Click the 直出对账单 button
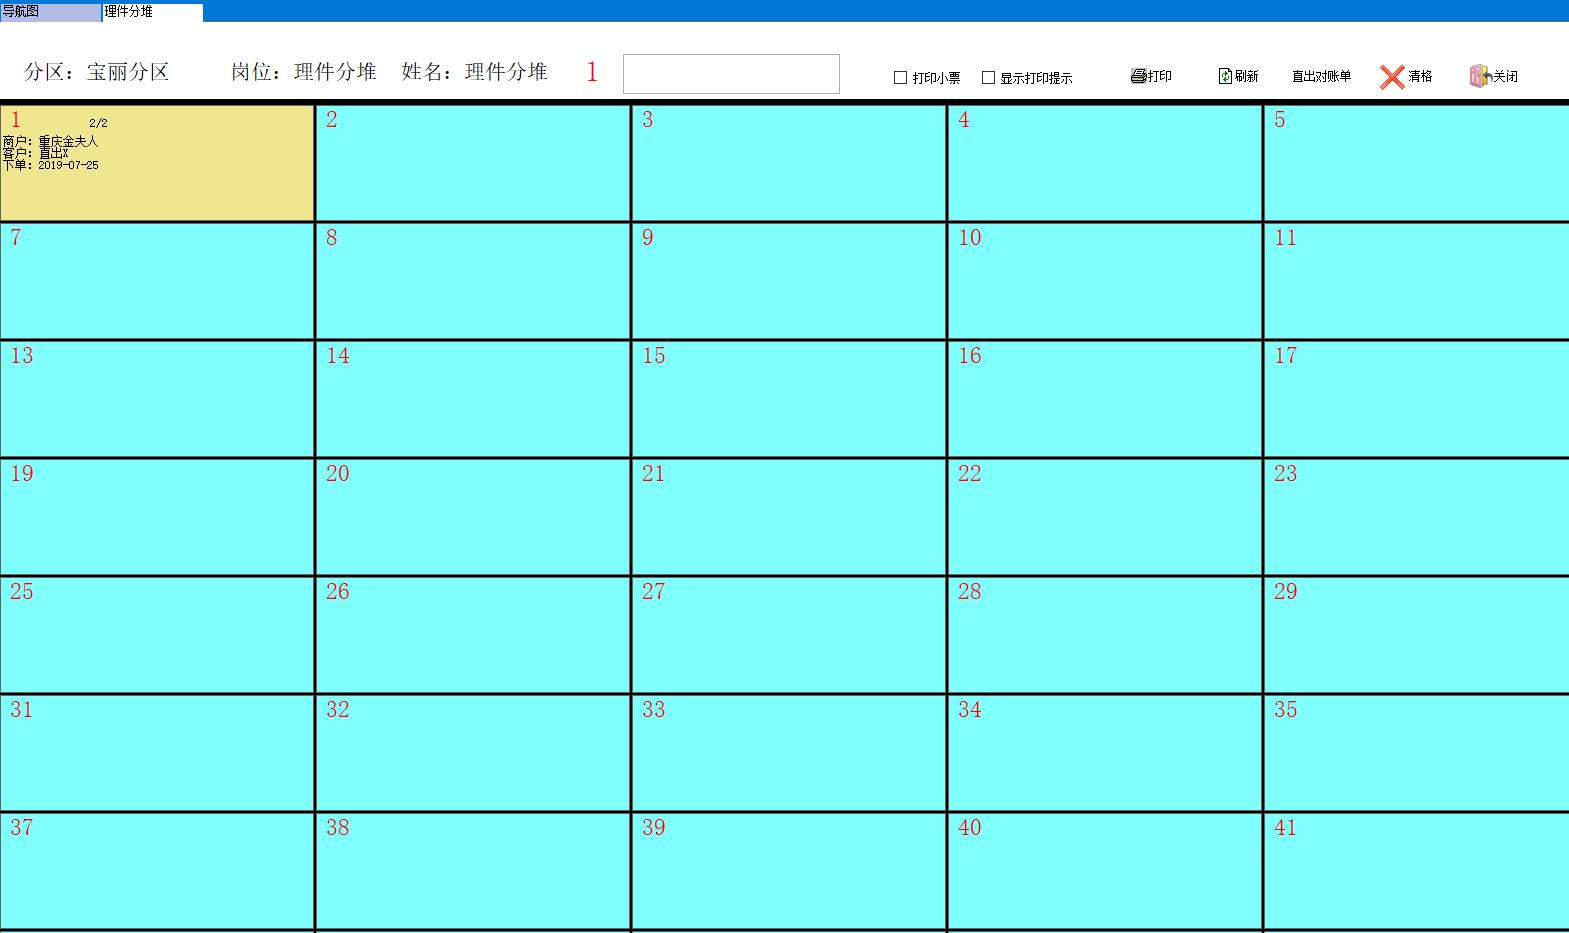 click(x=1321, y=76)
